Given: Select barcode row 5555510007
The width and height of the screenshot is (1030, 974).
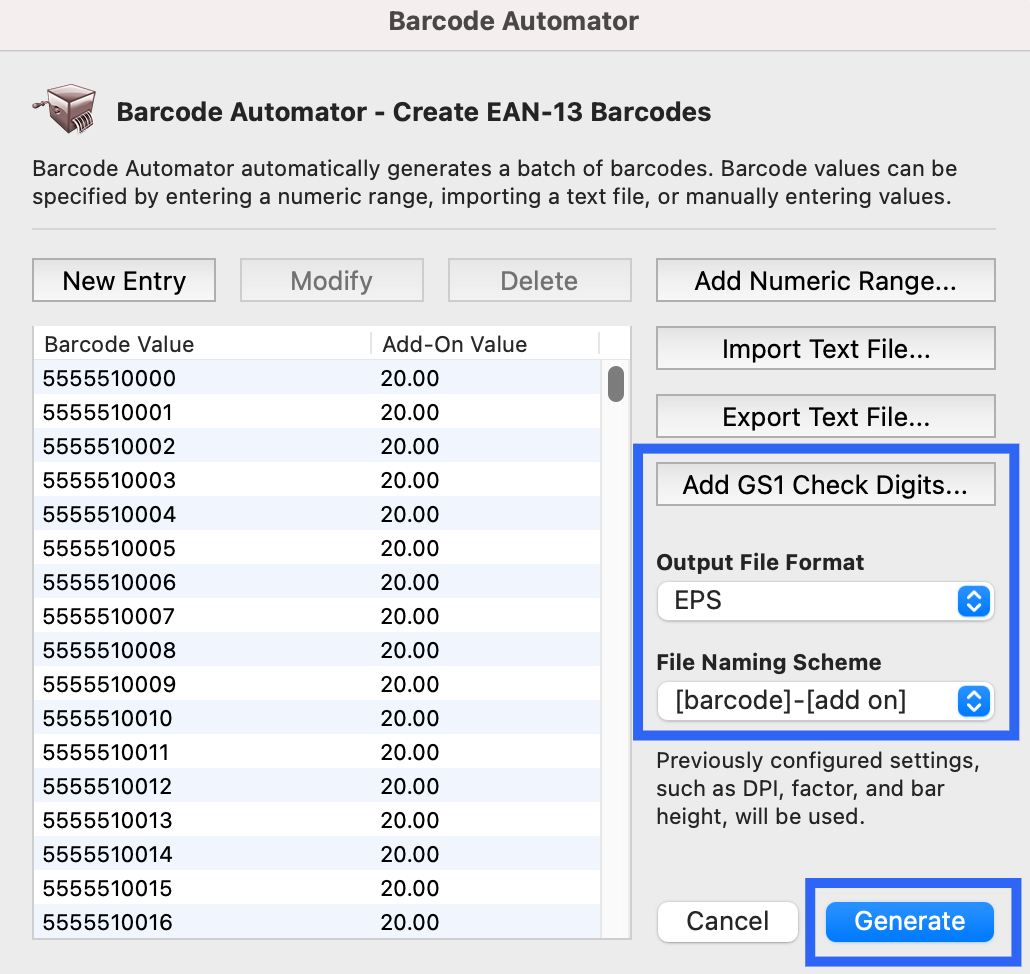Looking at the screenshot, I should pyautogui.click(x=317, y=616).
